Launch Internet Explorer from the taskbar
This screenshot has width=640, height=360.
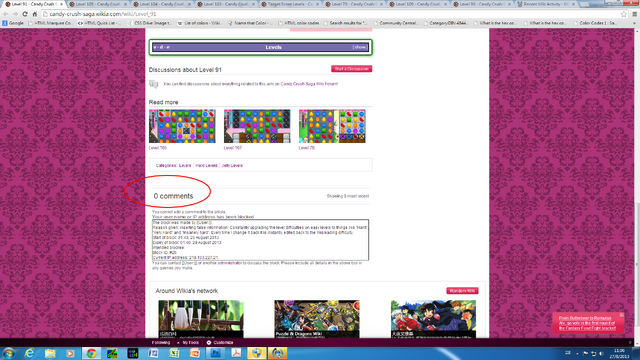click(29, 353)
